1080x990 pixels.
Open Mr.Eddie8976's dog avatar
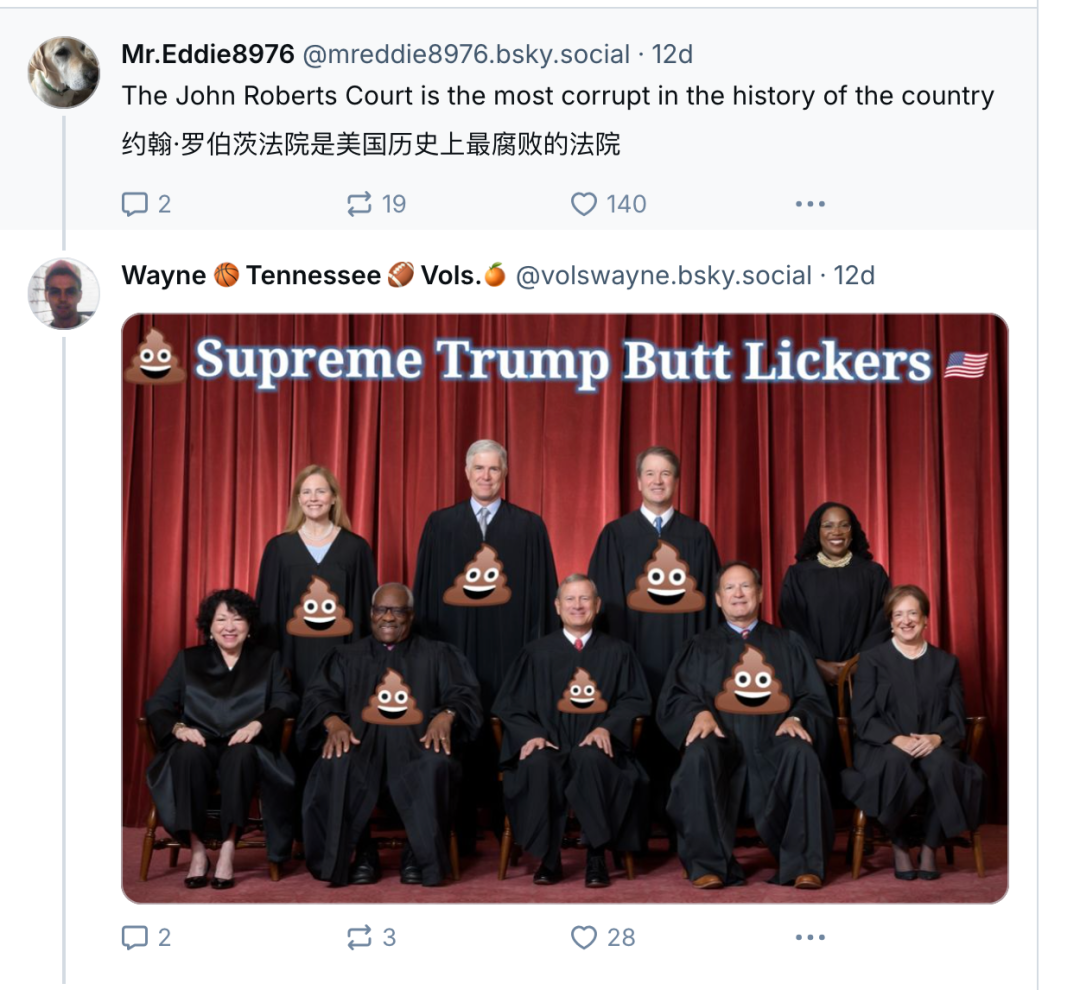coord(64,73)
